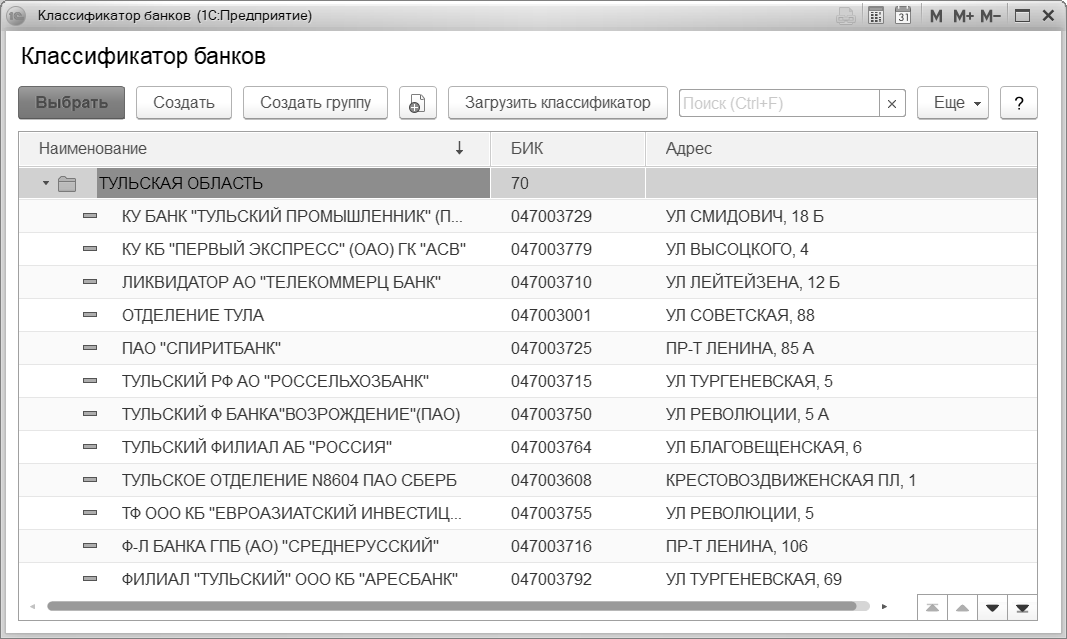Select ТУЛЬСКИЙ Ф БАНКА"ВОЗРОЖДЕНИЕ"(ПАО) row
The image size is (1067, 639).
click(x=528, y=414)
